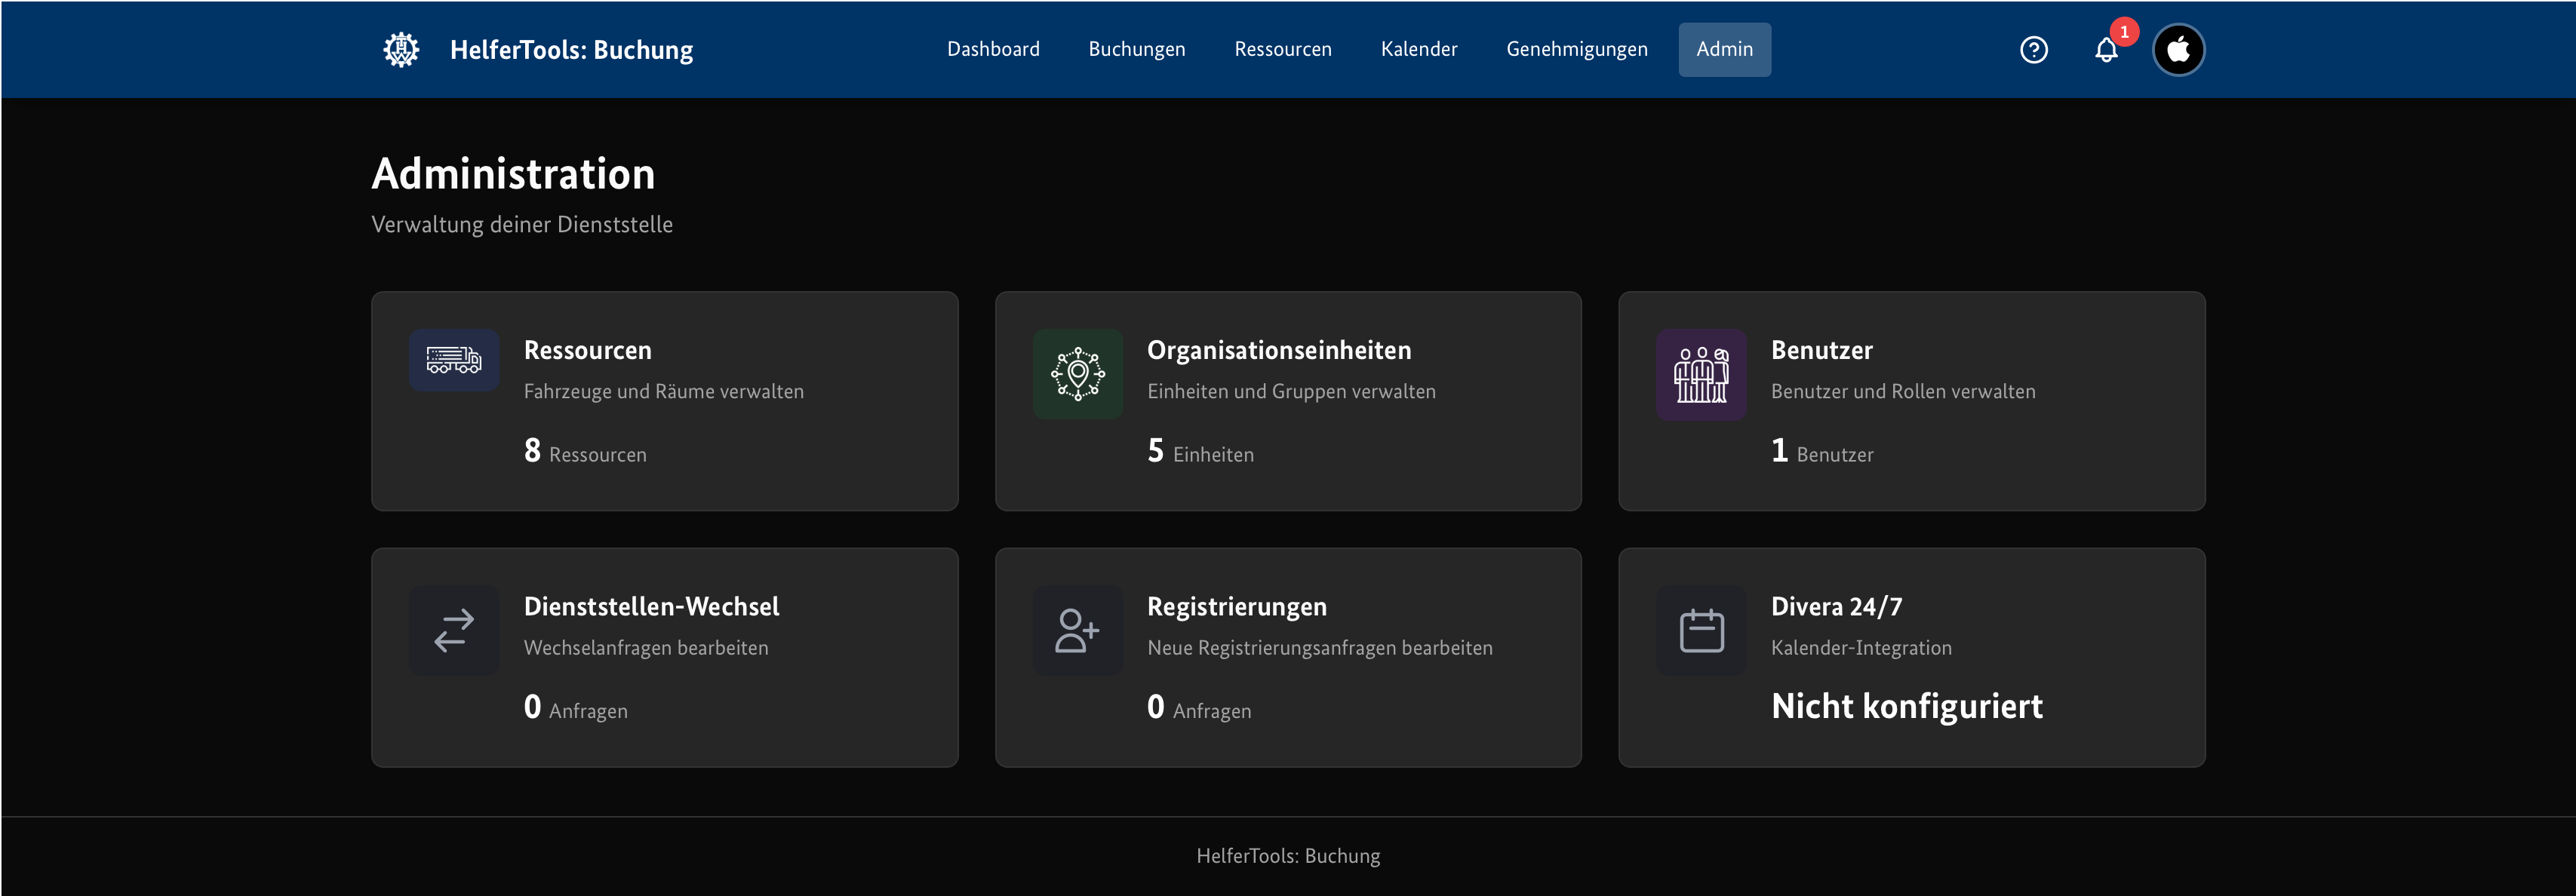This screenshot has width=2576, height=896.
Task: Click the active Admin nav tab
Action: [1724, 49]
